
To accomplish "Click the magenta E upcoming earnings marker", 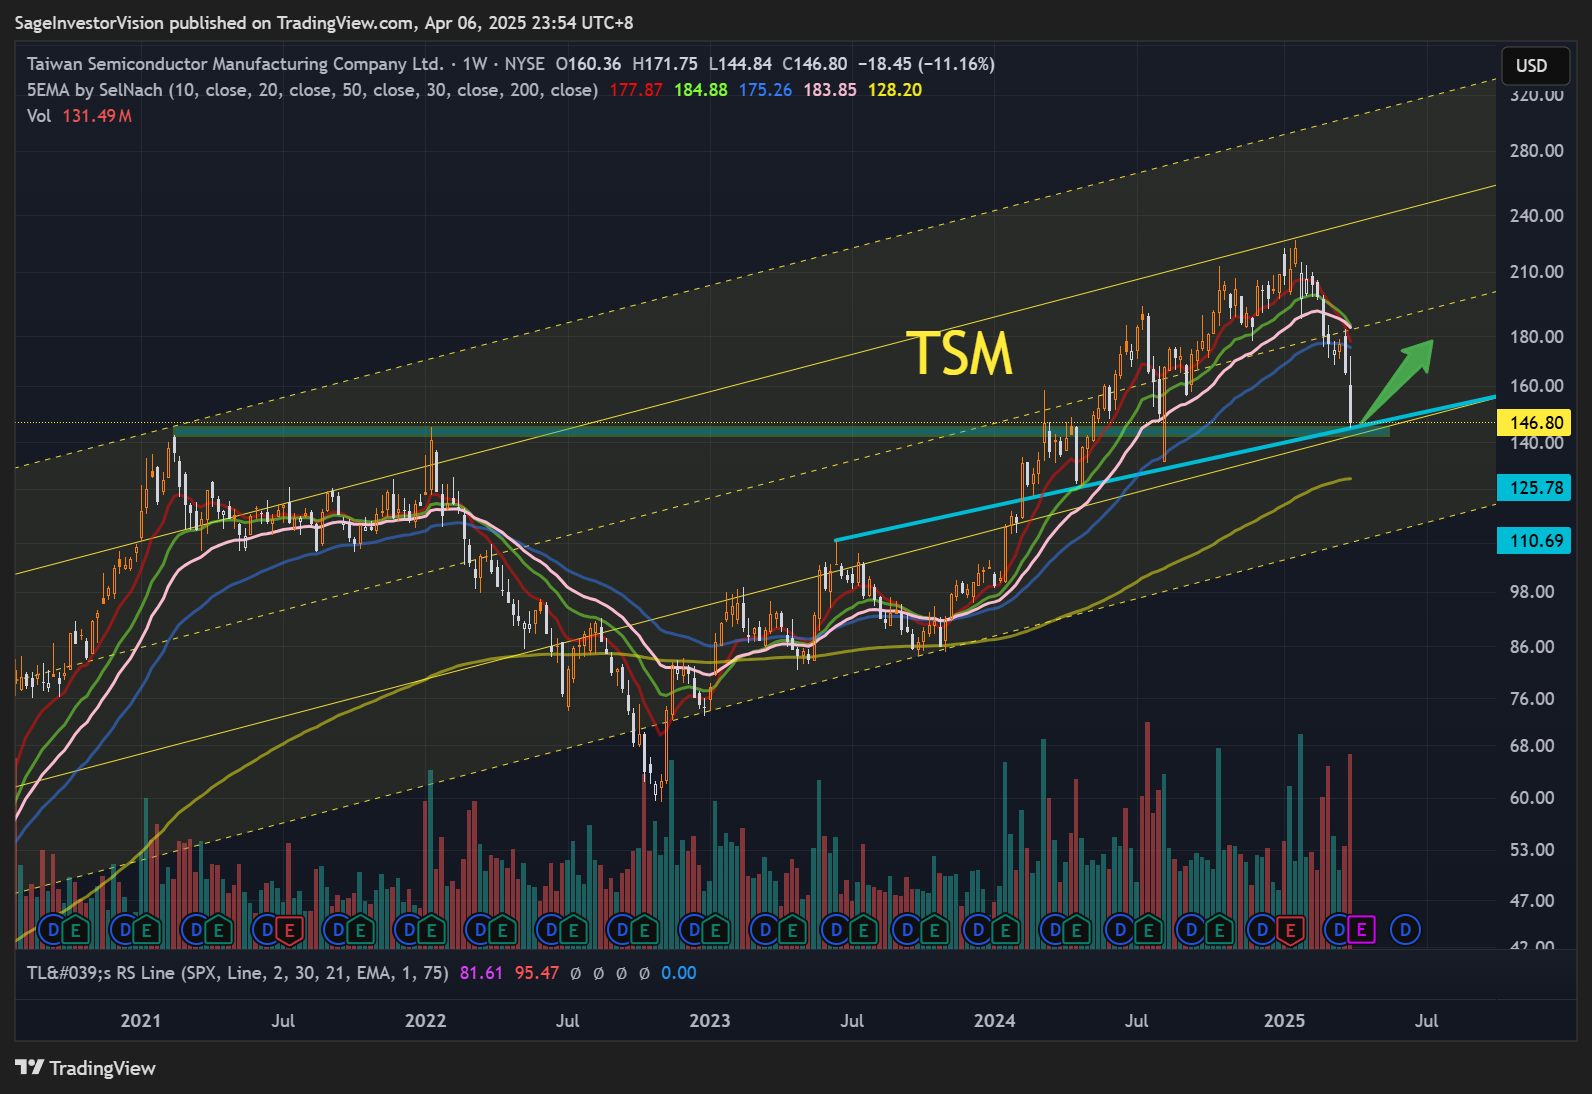I will point(1361,931).
